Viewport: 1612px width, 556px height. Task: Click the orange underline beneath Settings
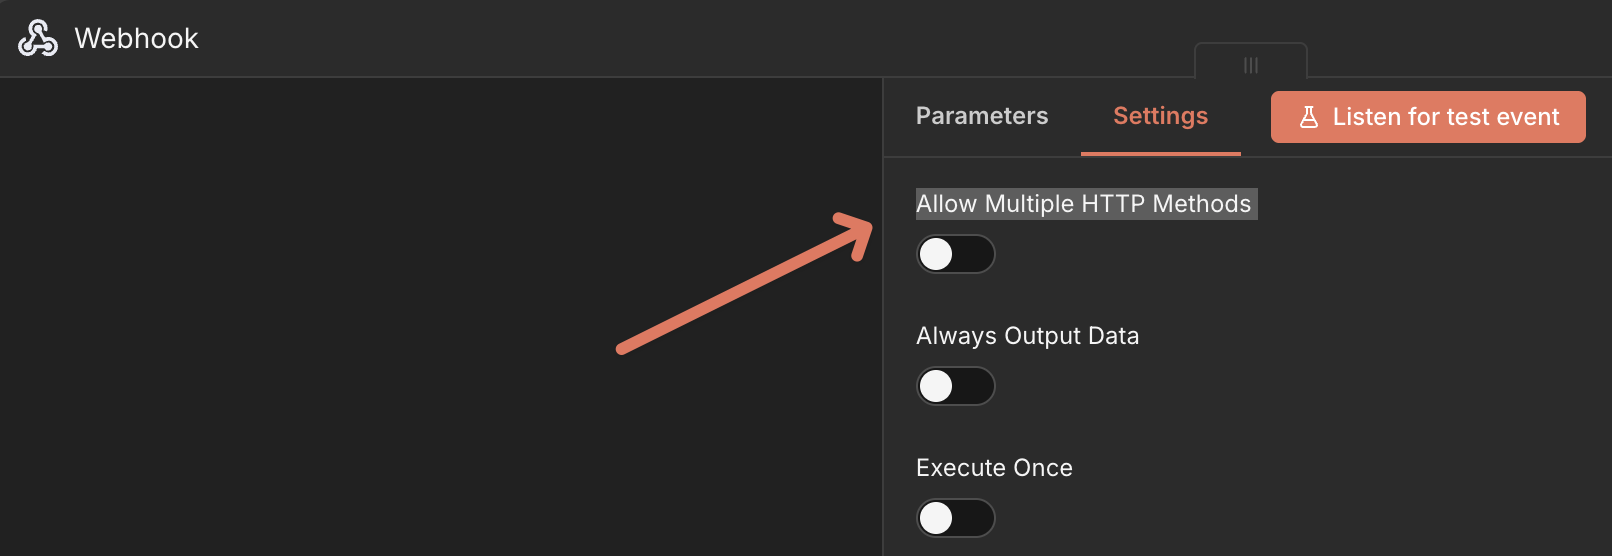1160,153
